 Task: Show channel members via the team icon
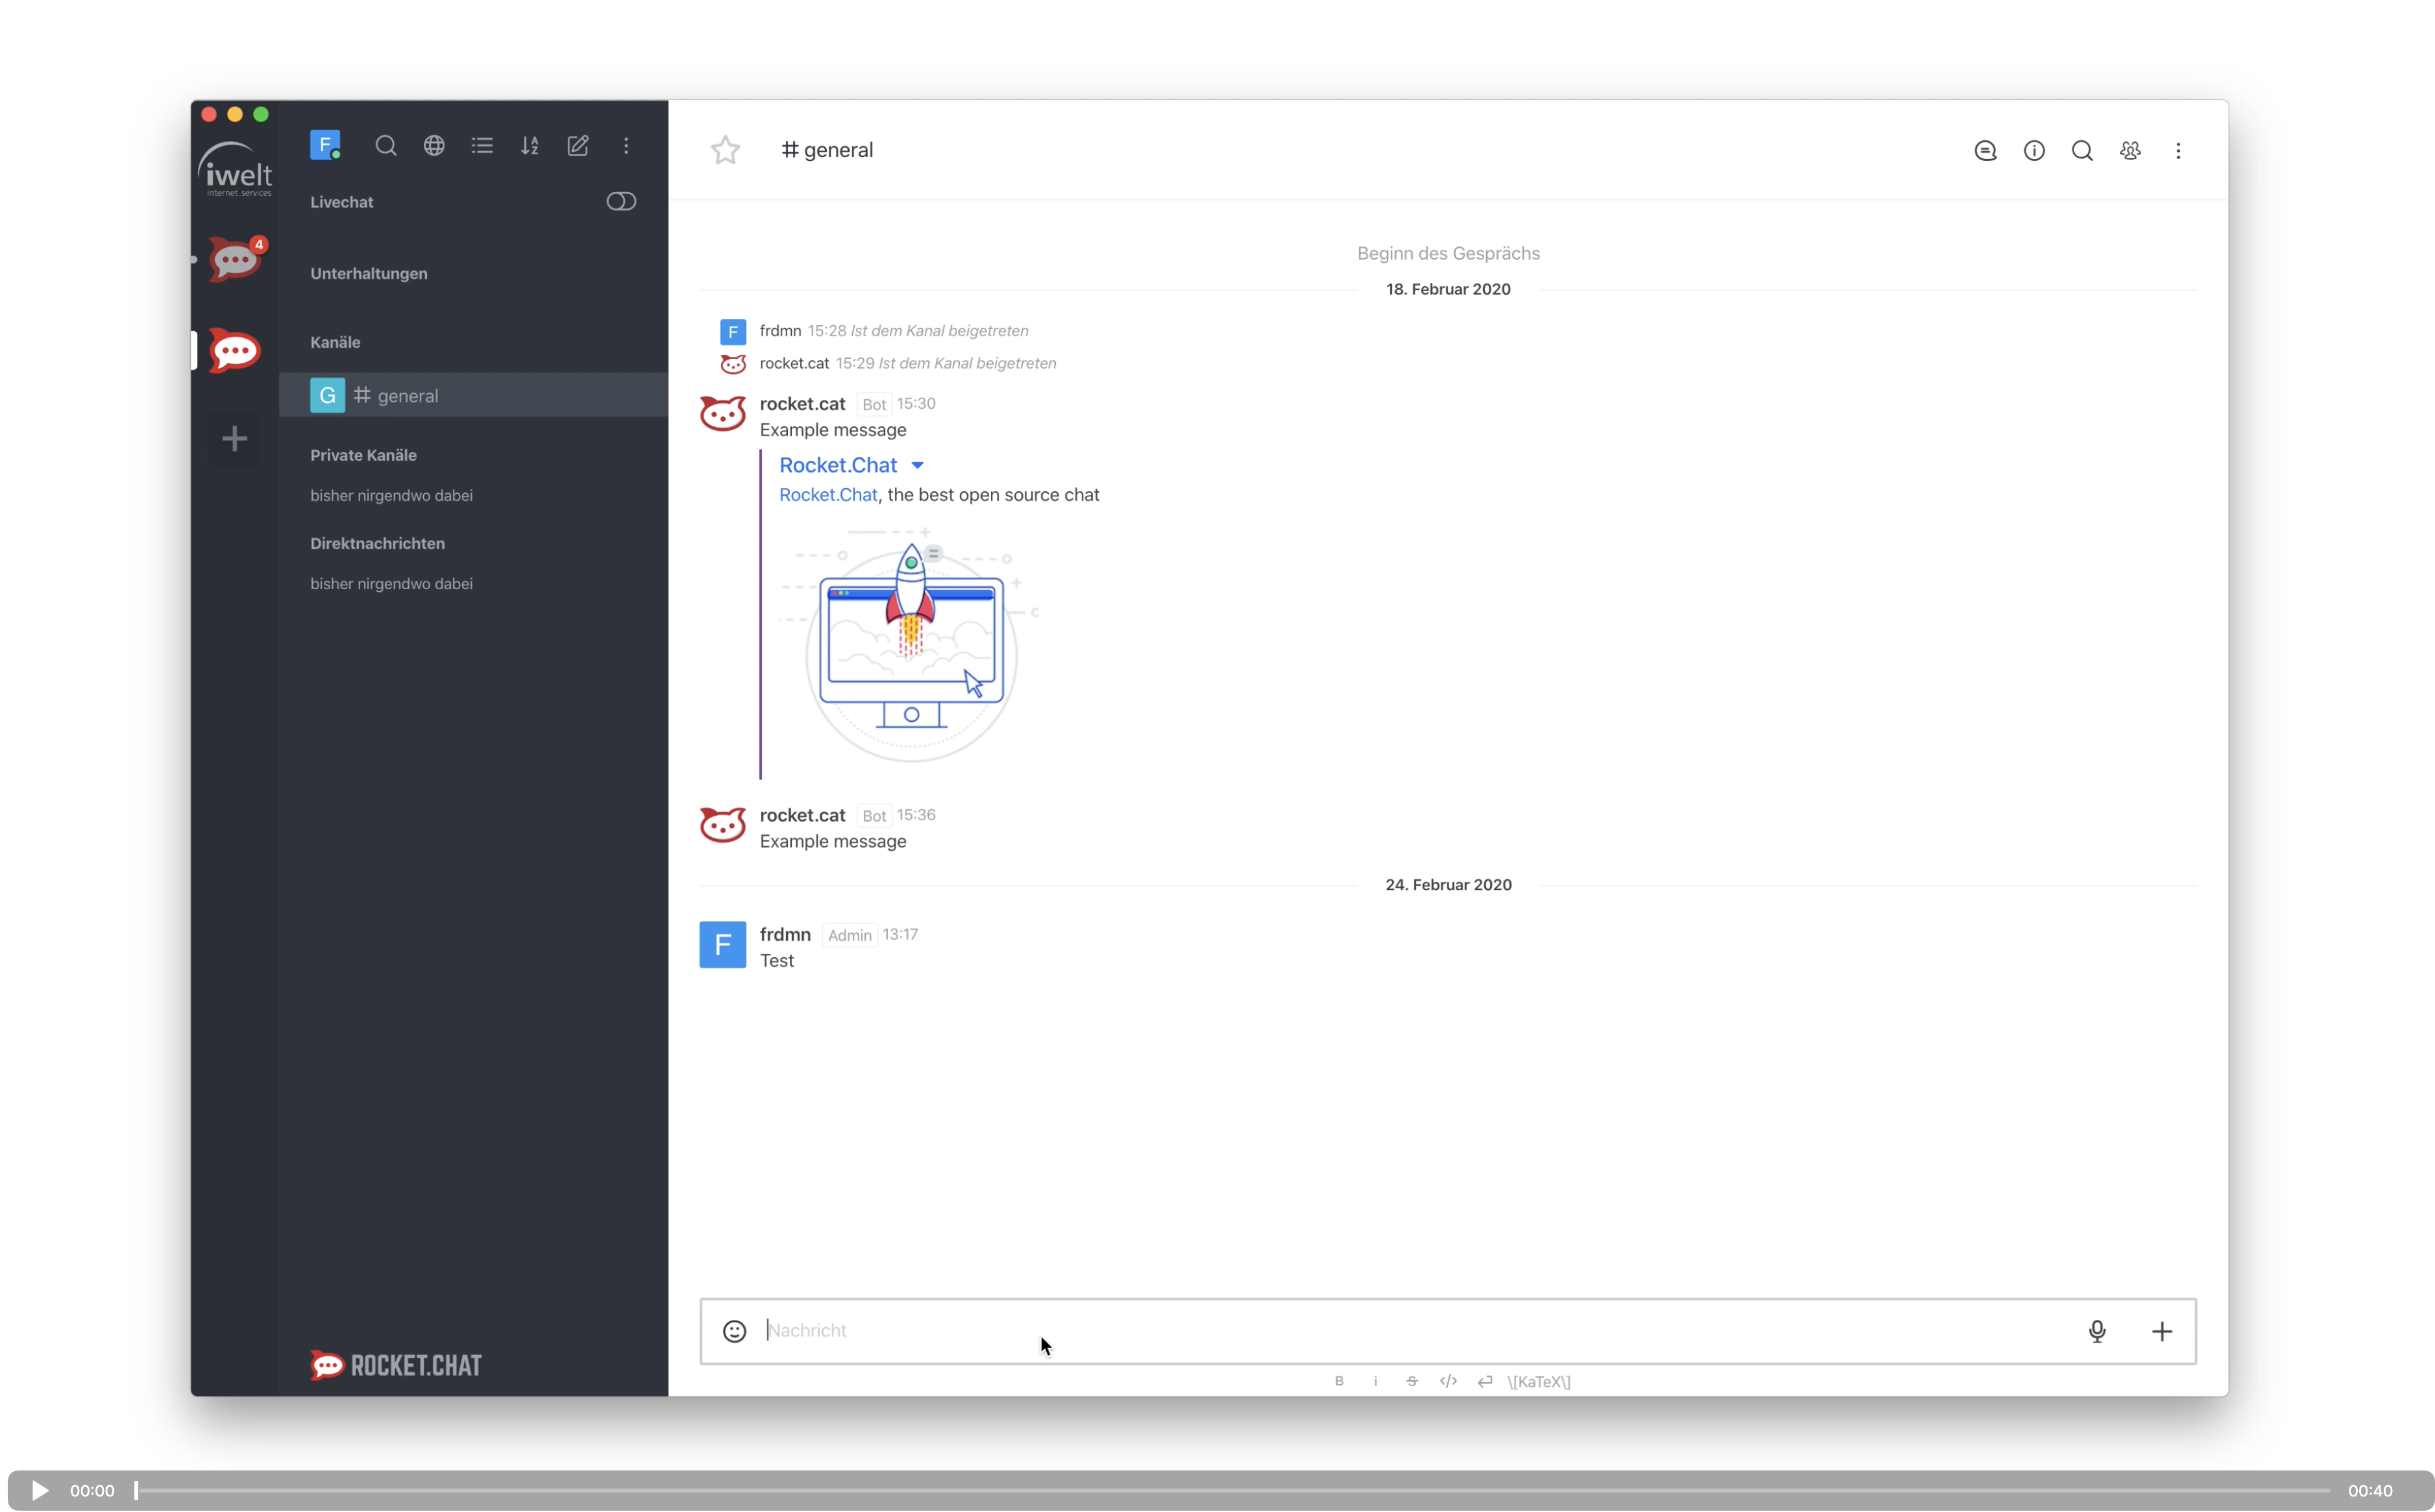pyautogui.click(x=2130, y=150)
